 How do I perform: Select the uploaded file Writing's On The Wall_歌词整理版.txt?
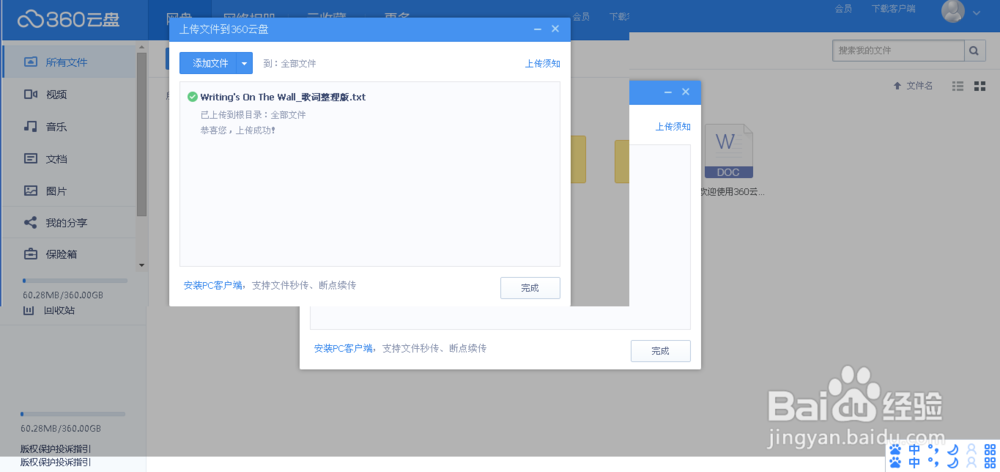pos(283,98)
